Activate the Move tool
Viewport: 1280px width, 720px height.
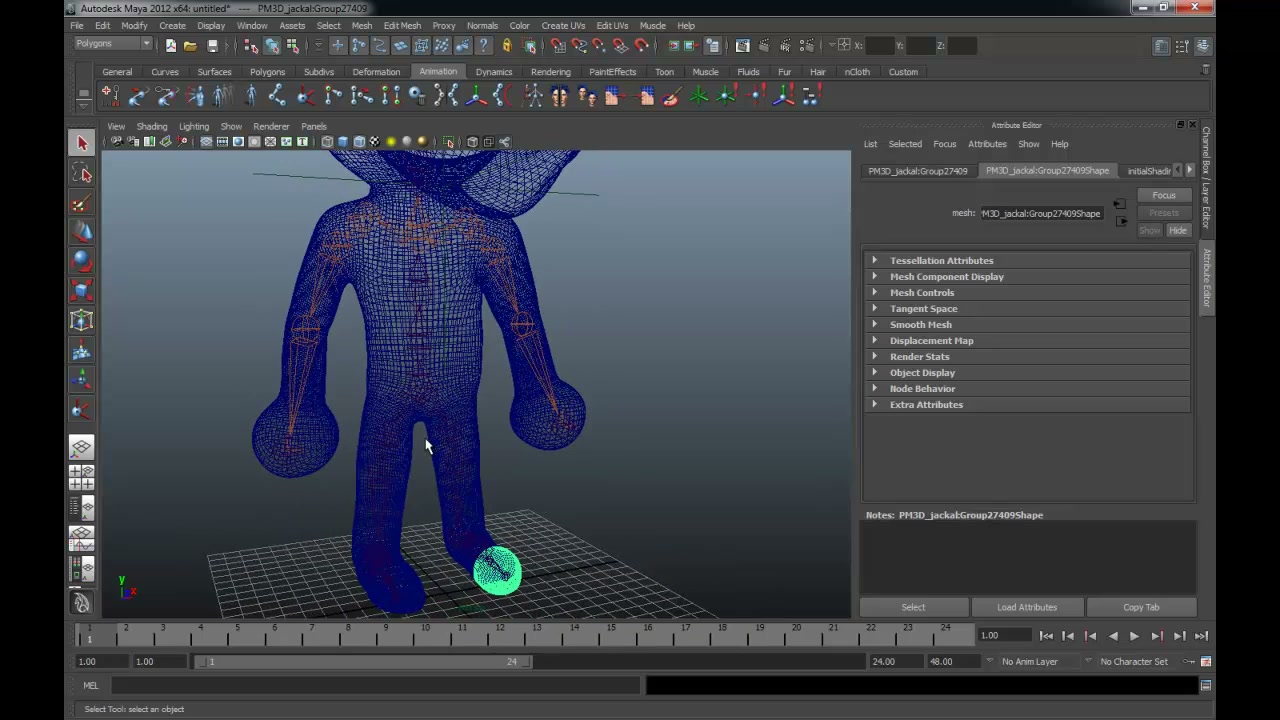pyautogui.click(x=82, y=233)
